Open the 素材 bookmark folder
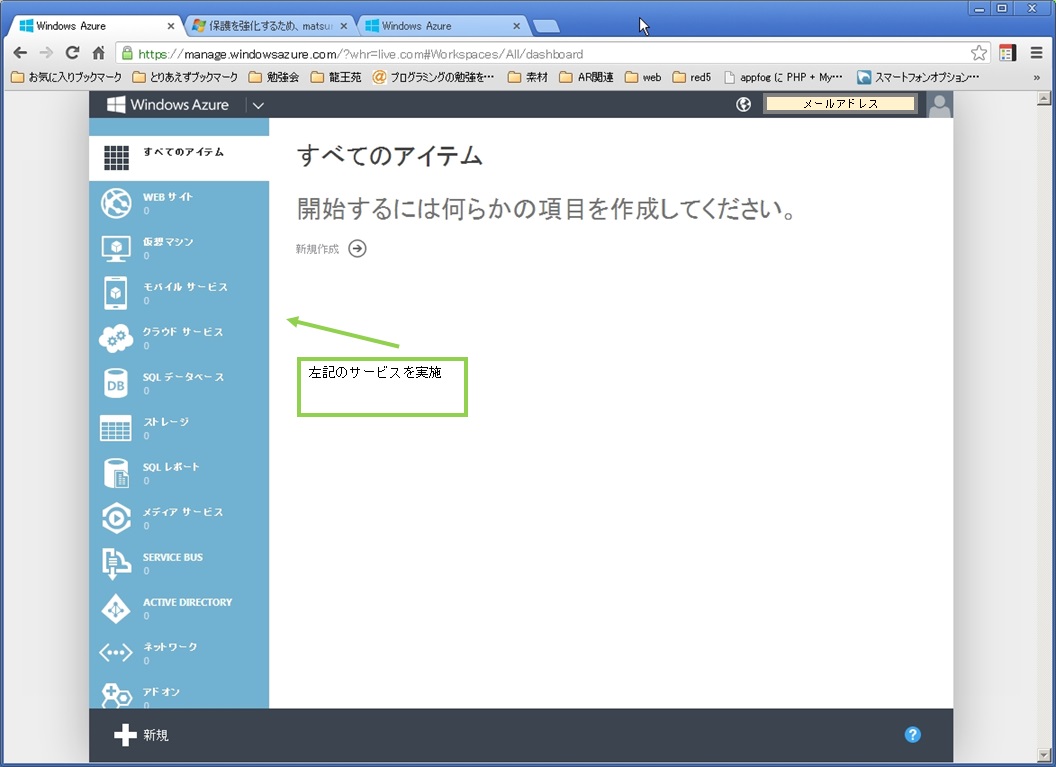The width and height of the screenshot is (1056, 767). [x=528, y=77]
